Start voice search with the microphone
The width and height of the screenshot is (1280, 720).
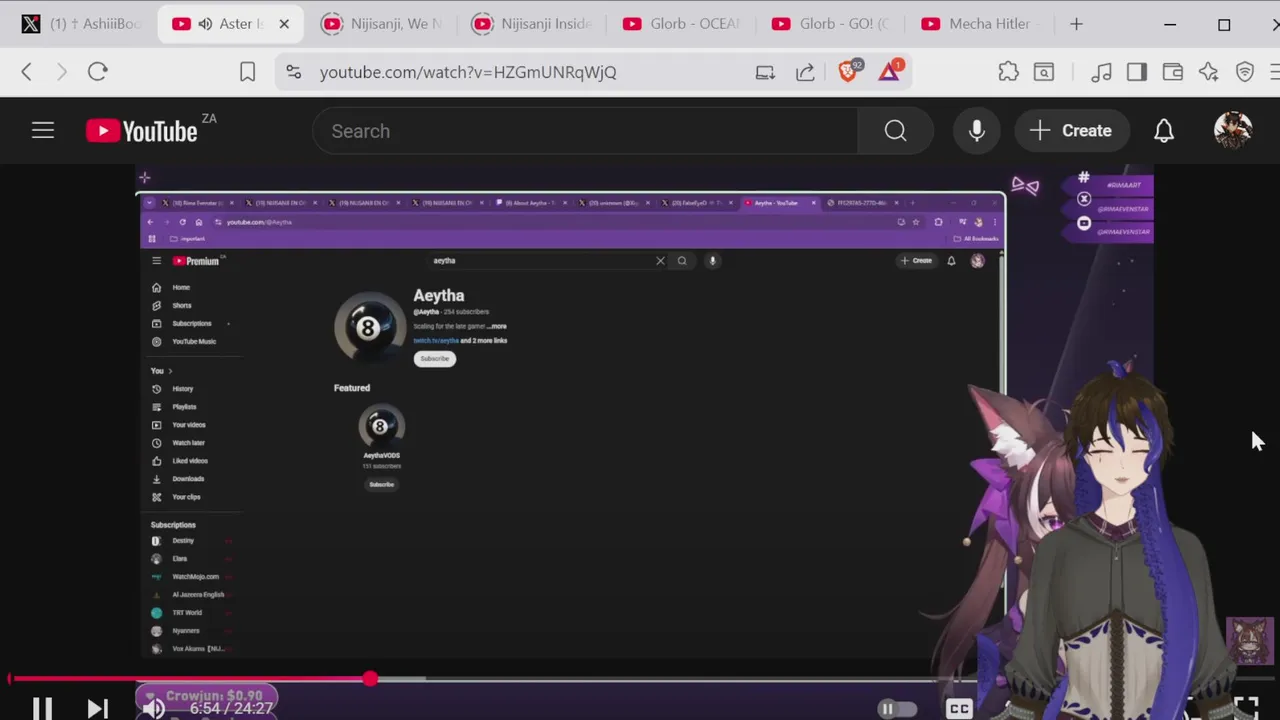coord(977,131)
